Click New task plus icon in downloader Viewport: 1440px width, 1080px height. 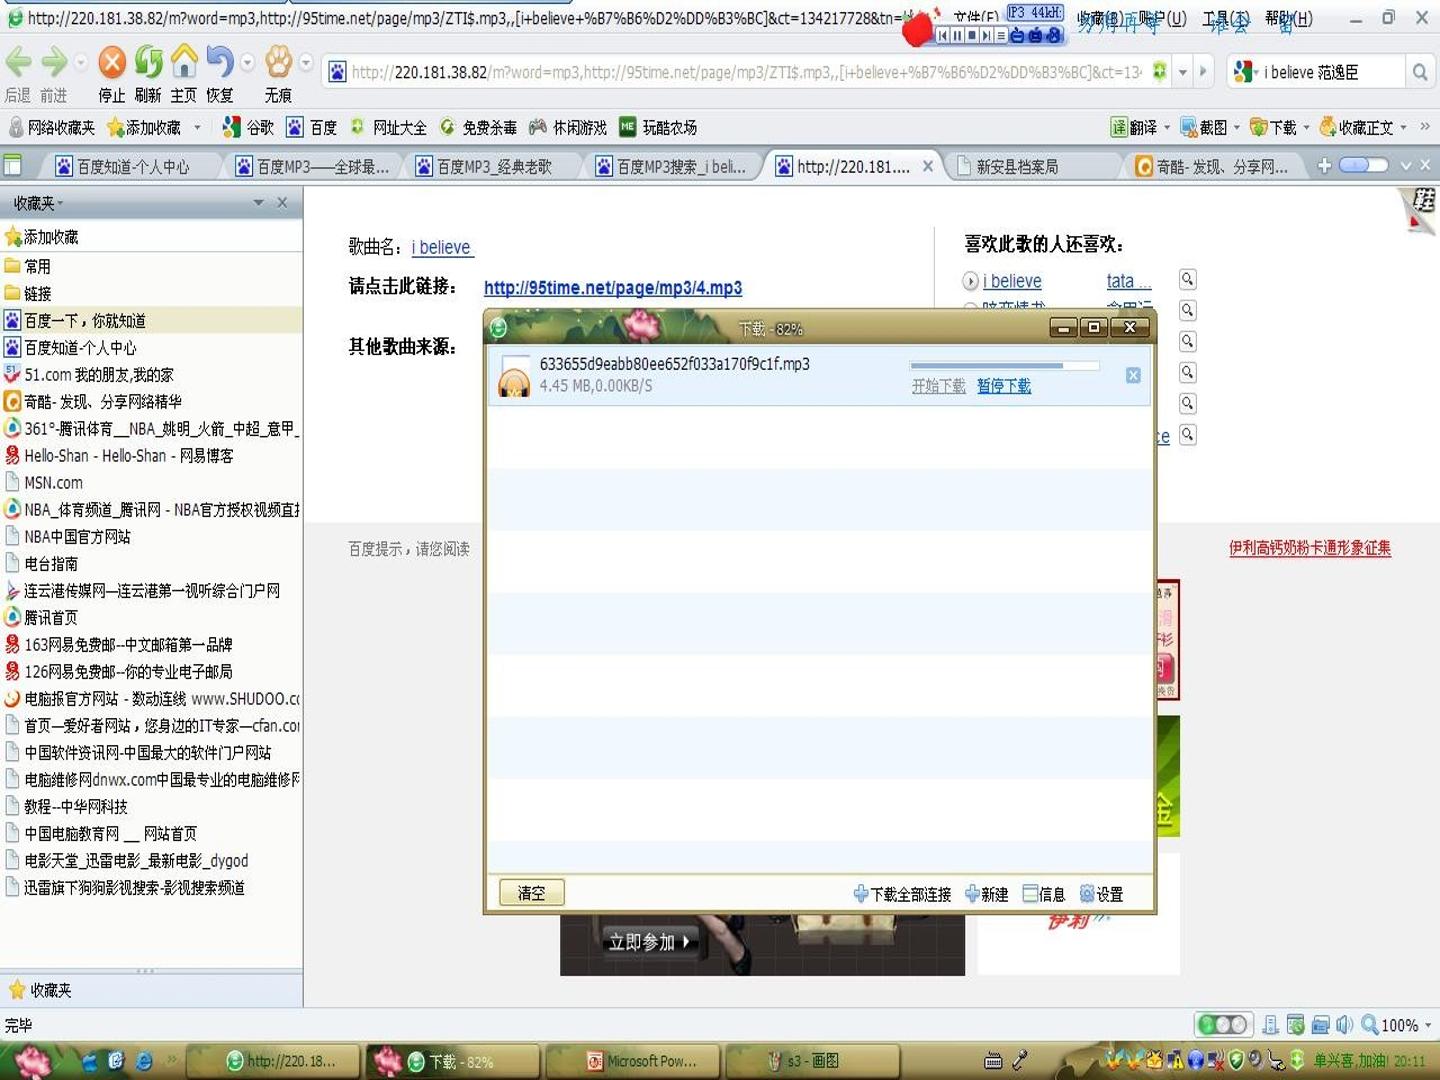pos(987,894)
